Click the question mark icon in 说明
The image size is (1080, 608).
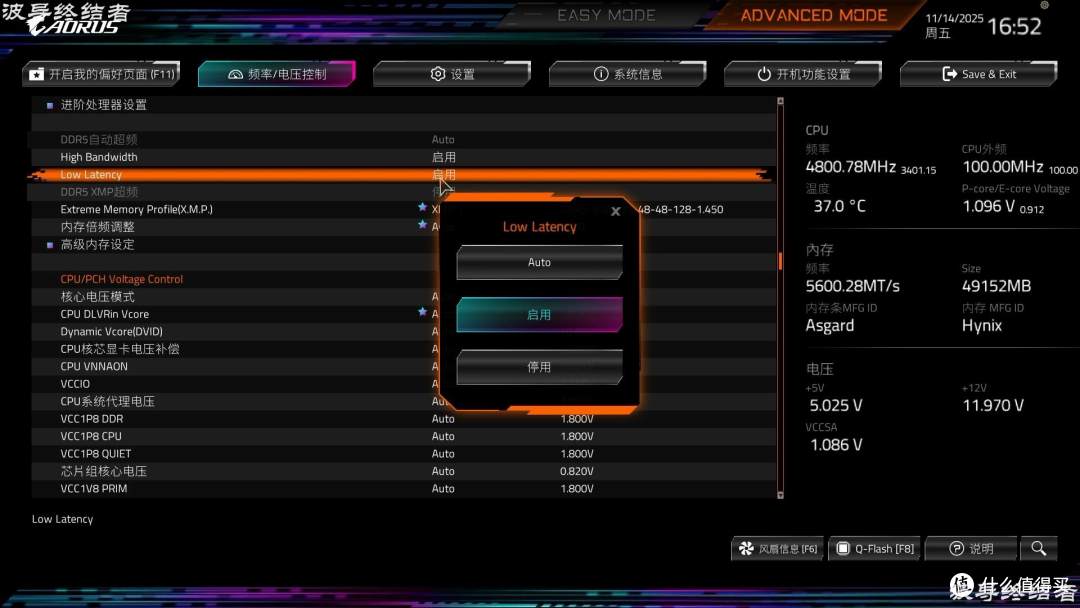956,549
